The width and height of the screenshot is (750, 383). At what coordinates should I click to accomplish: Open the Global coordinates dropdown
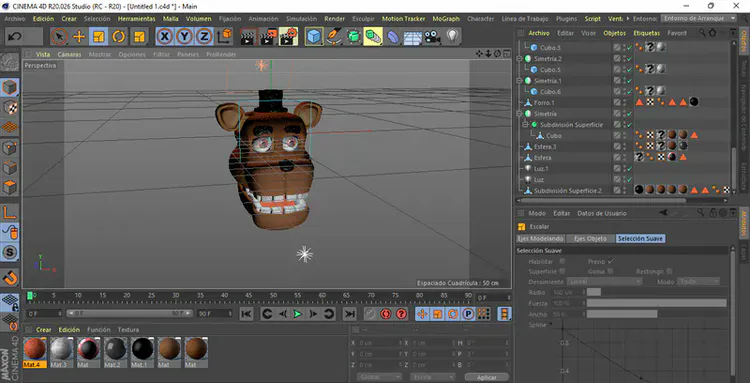pyautogui.click(x=379, y=377)
